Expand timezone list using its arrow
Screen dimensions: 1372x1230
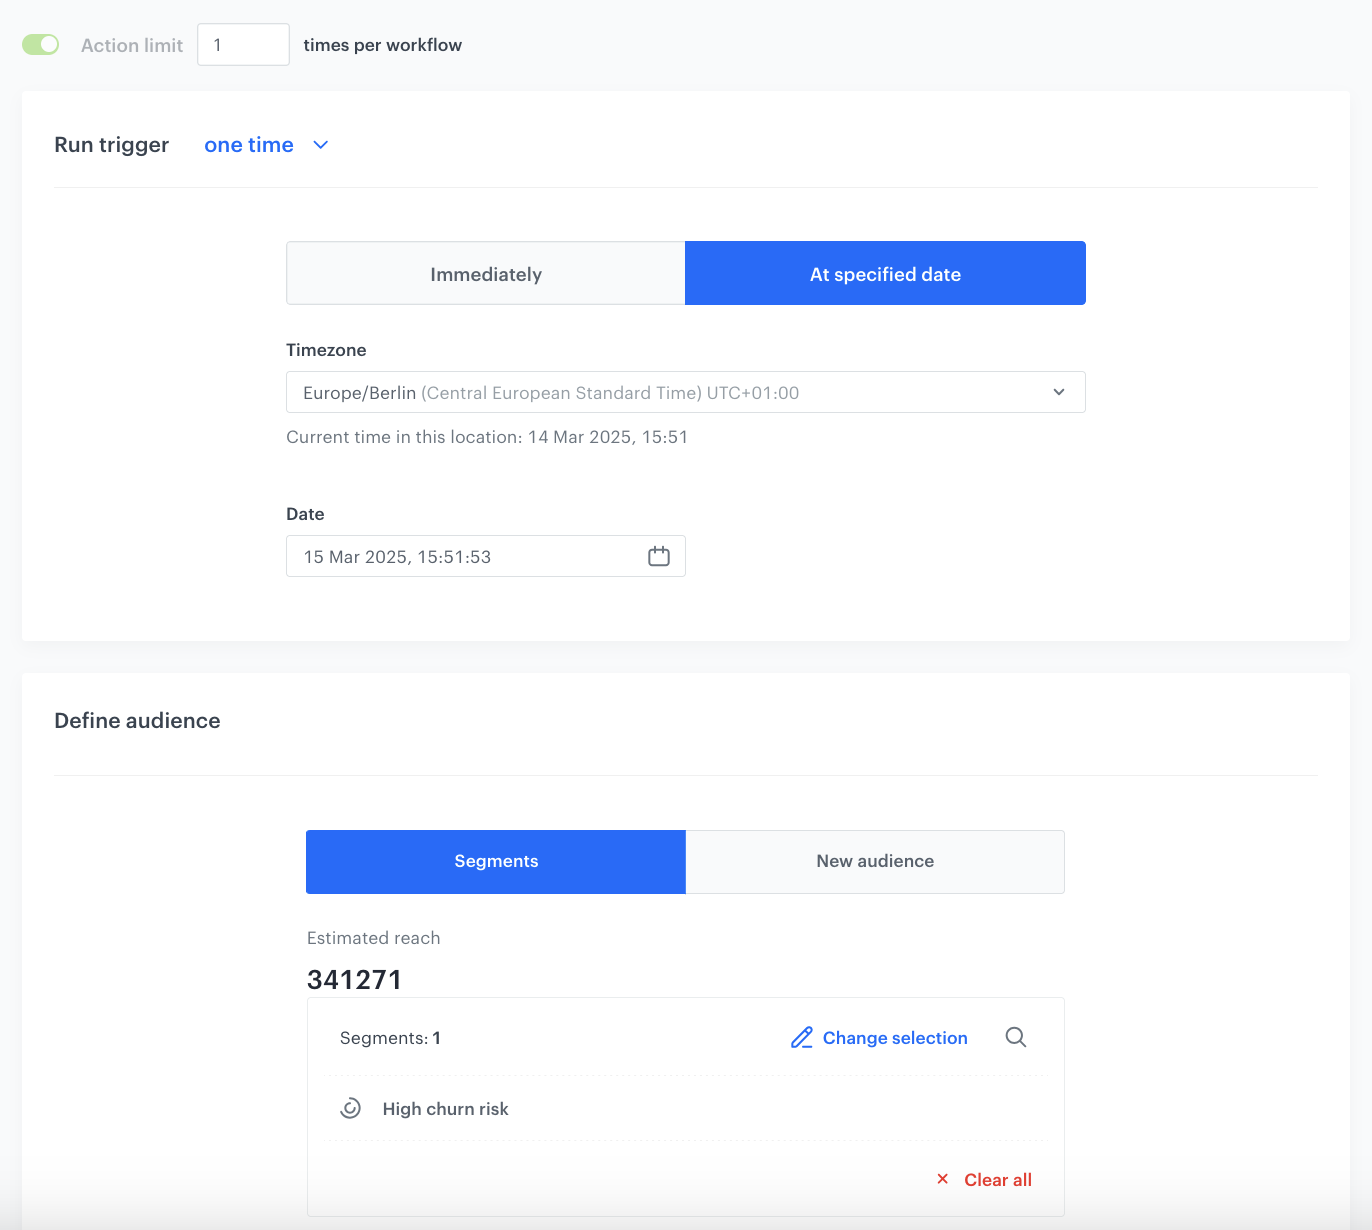1059,393
